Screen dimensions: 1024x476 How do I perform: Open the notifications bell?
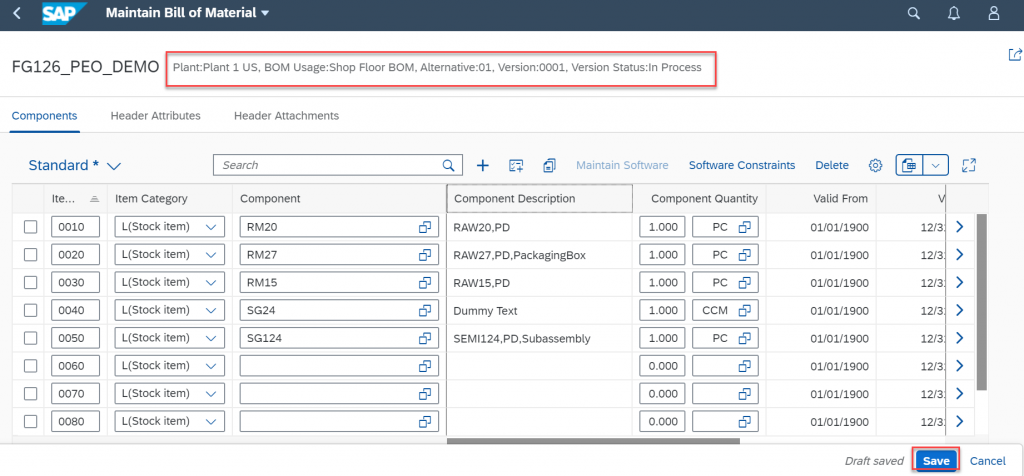954,13
